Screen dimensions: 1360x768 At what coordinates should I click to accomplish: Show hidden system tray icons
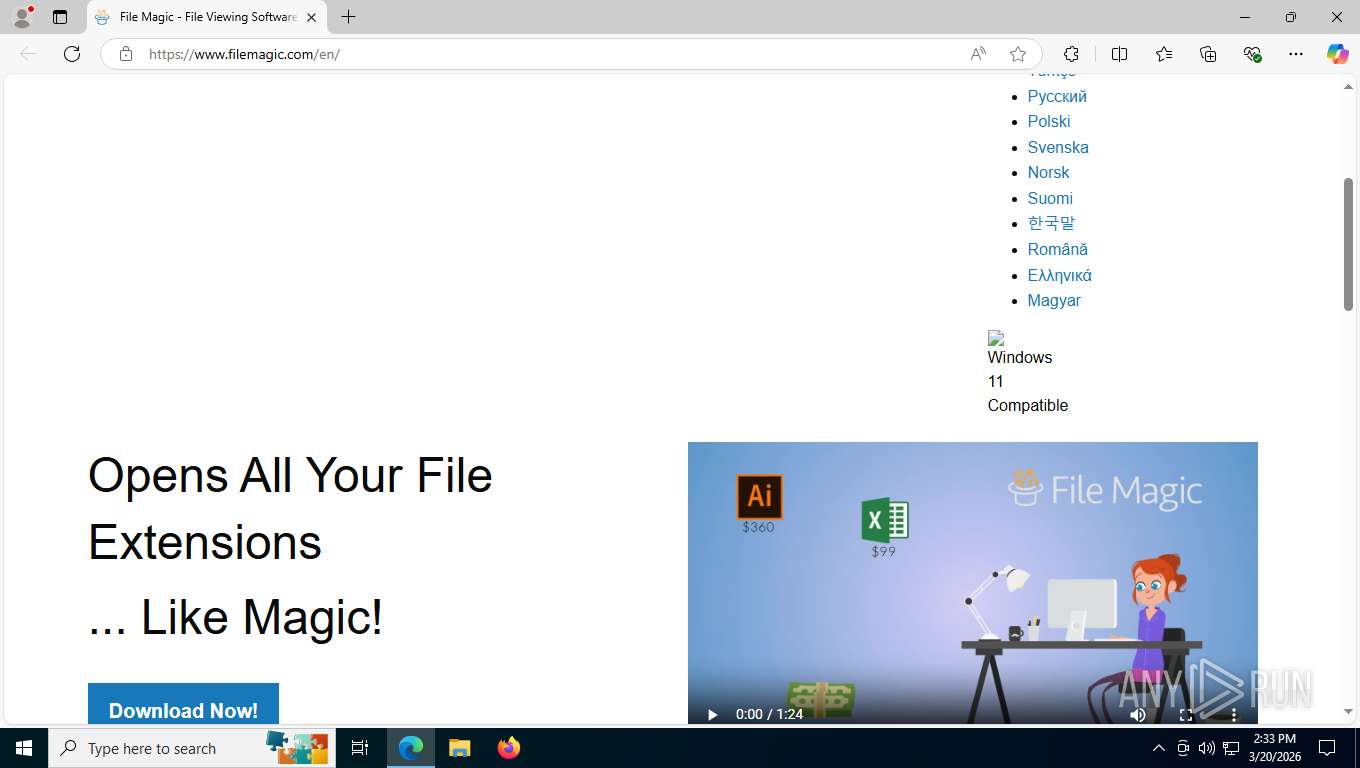click(1158, 748)
